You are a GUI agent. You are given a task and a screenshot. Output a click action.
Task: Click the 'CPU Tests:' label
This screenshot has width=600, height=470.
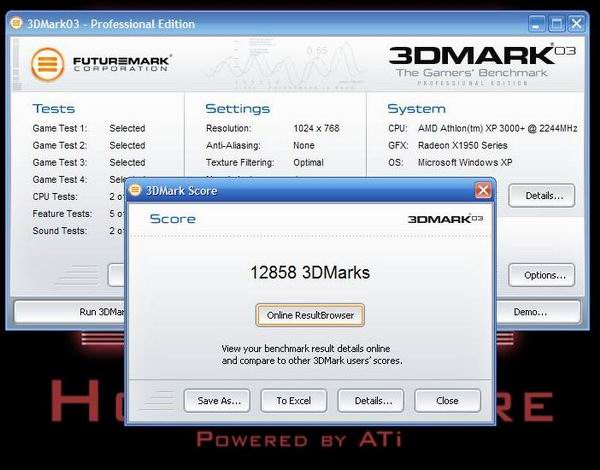(55, 196)
